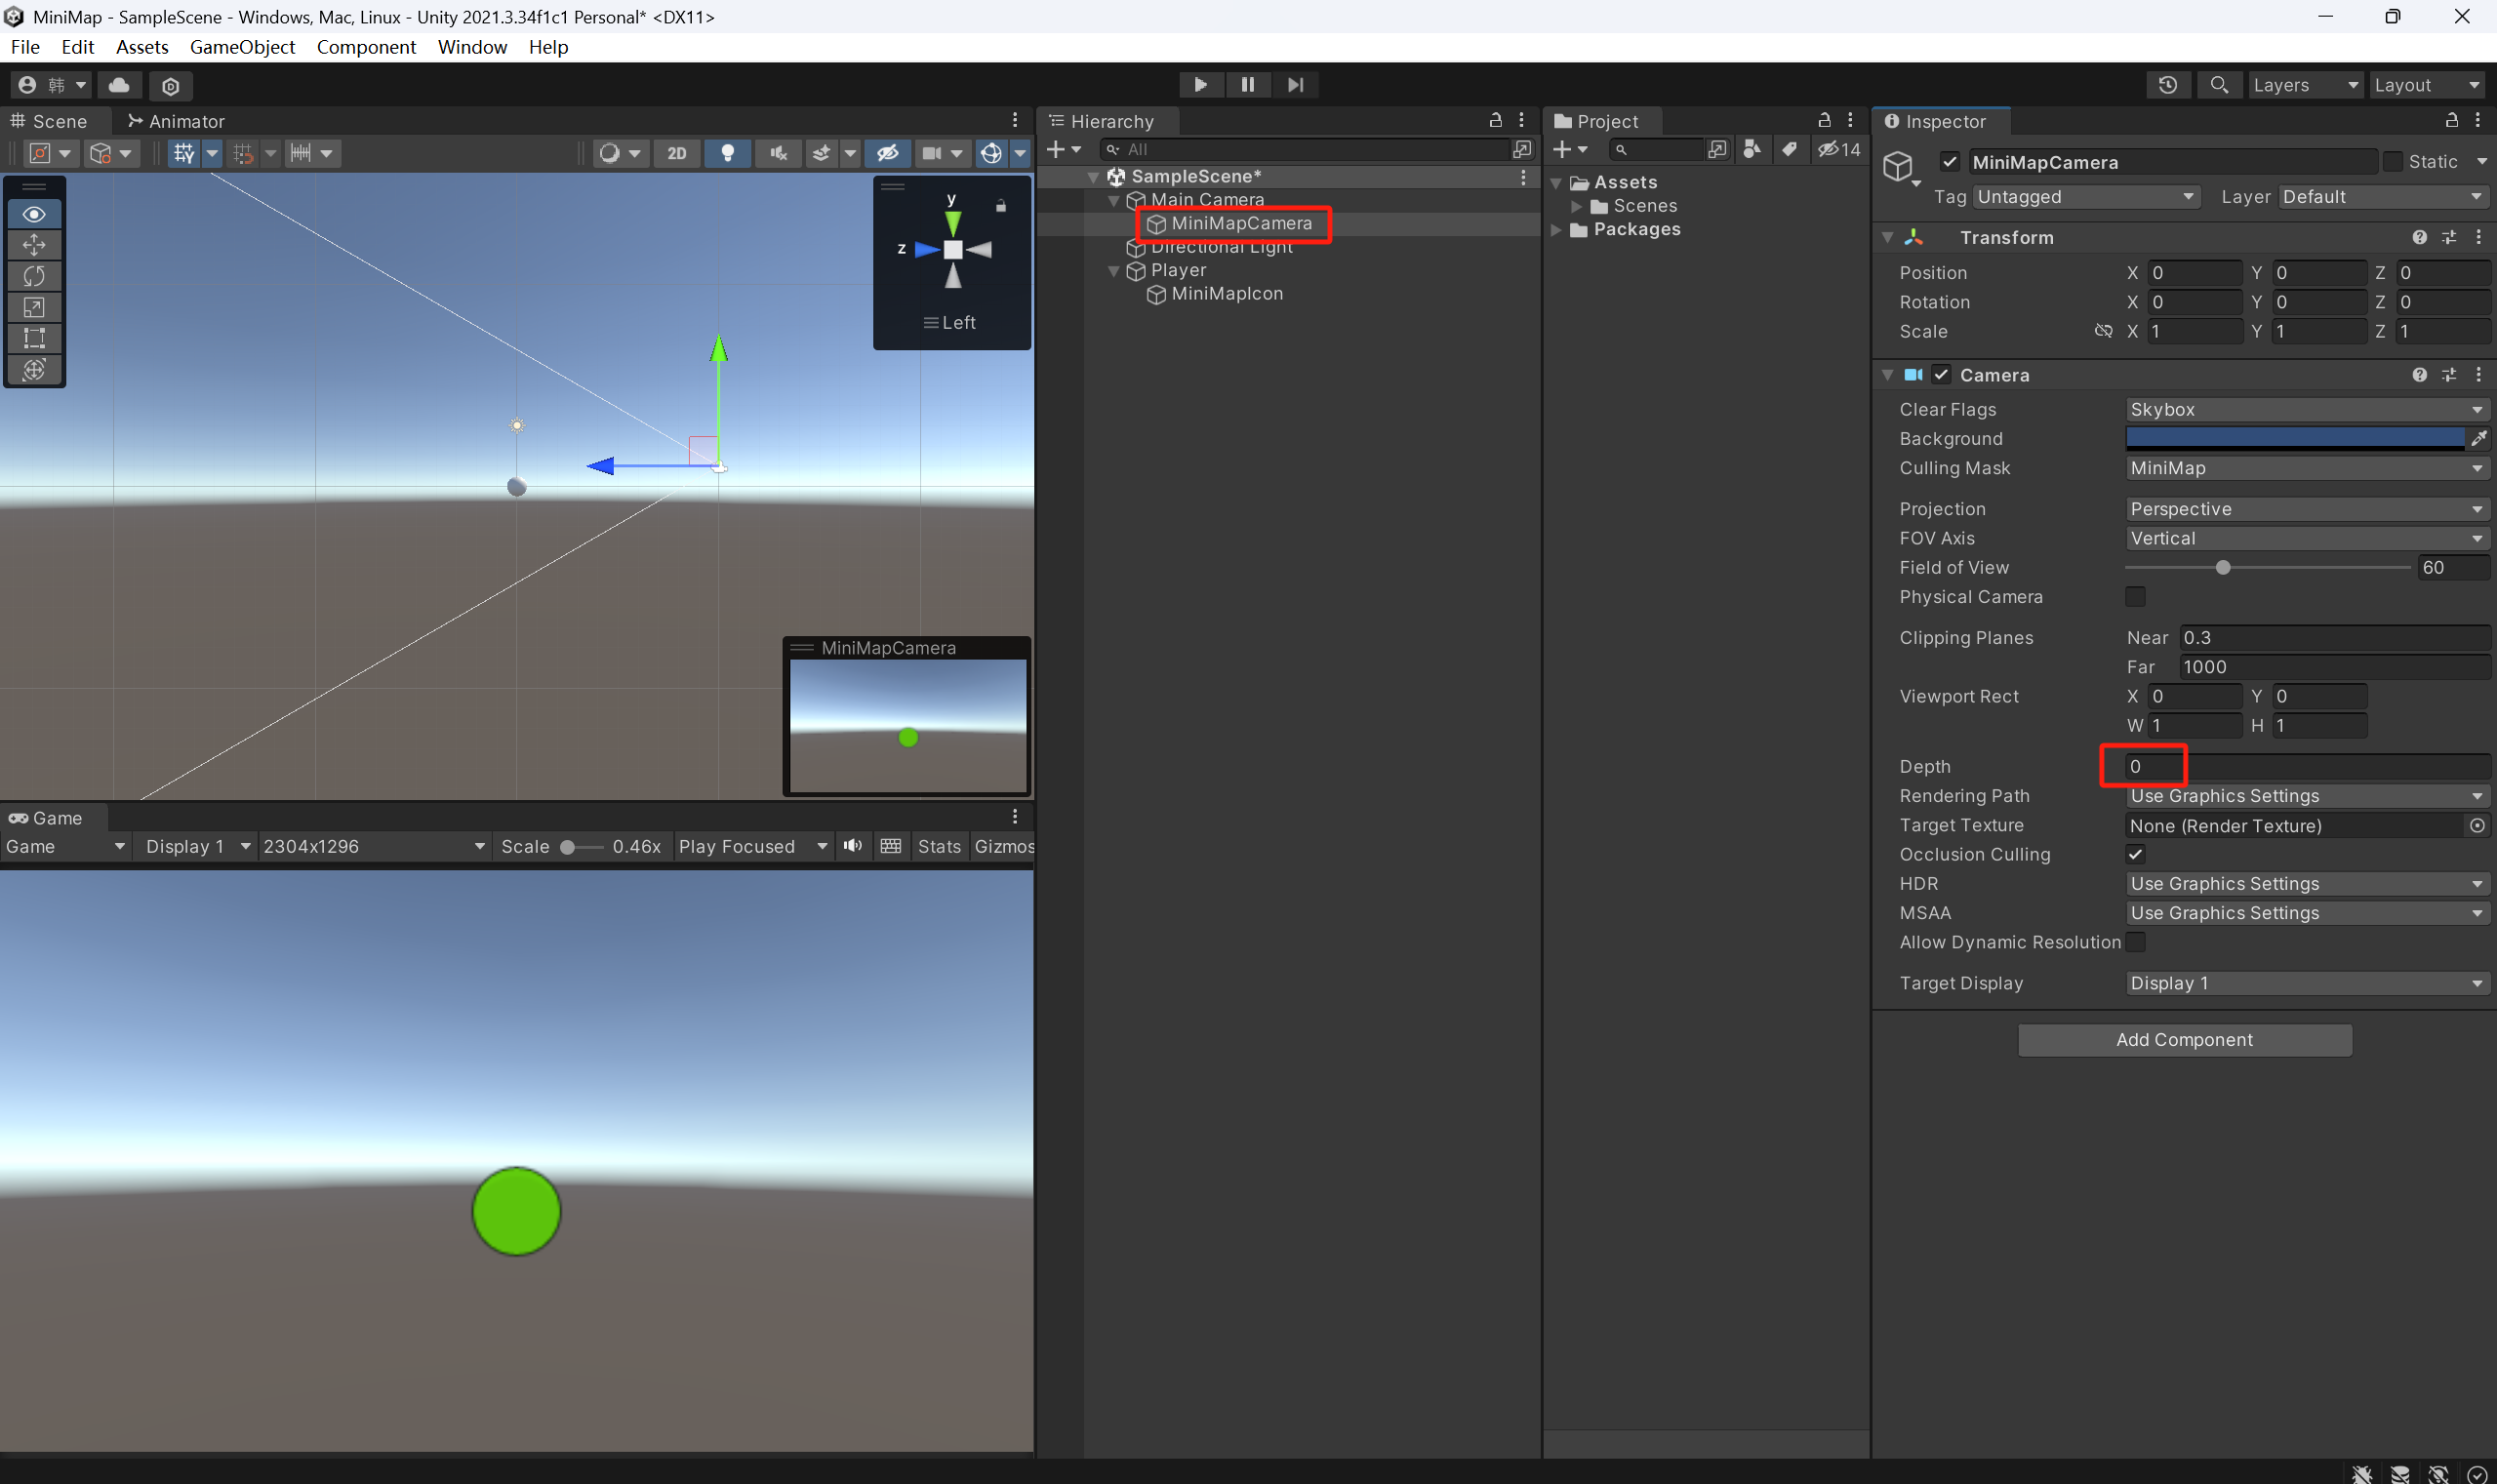Click the Field of View slider handle
This screenshot has height=1484, width=2497.
click(2223, 567)
